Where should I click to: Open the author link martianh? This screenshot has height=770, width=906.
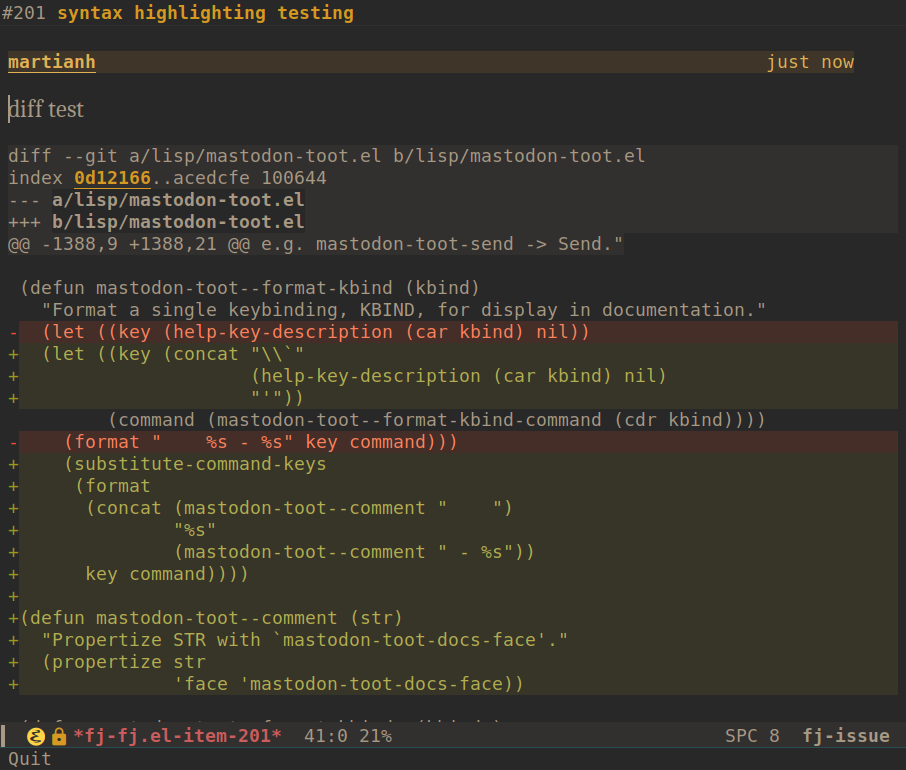51,62
